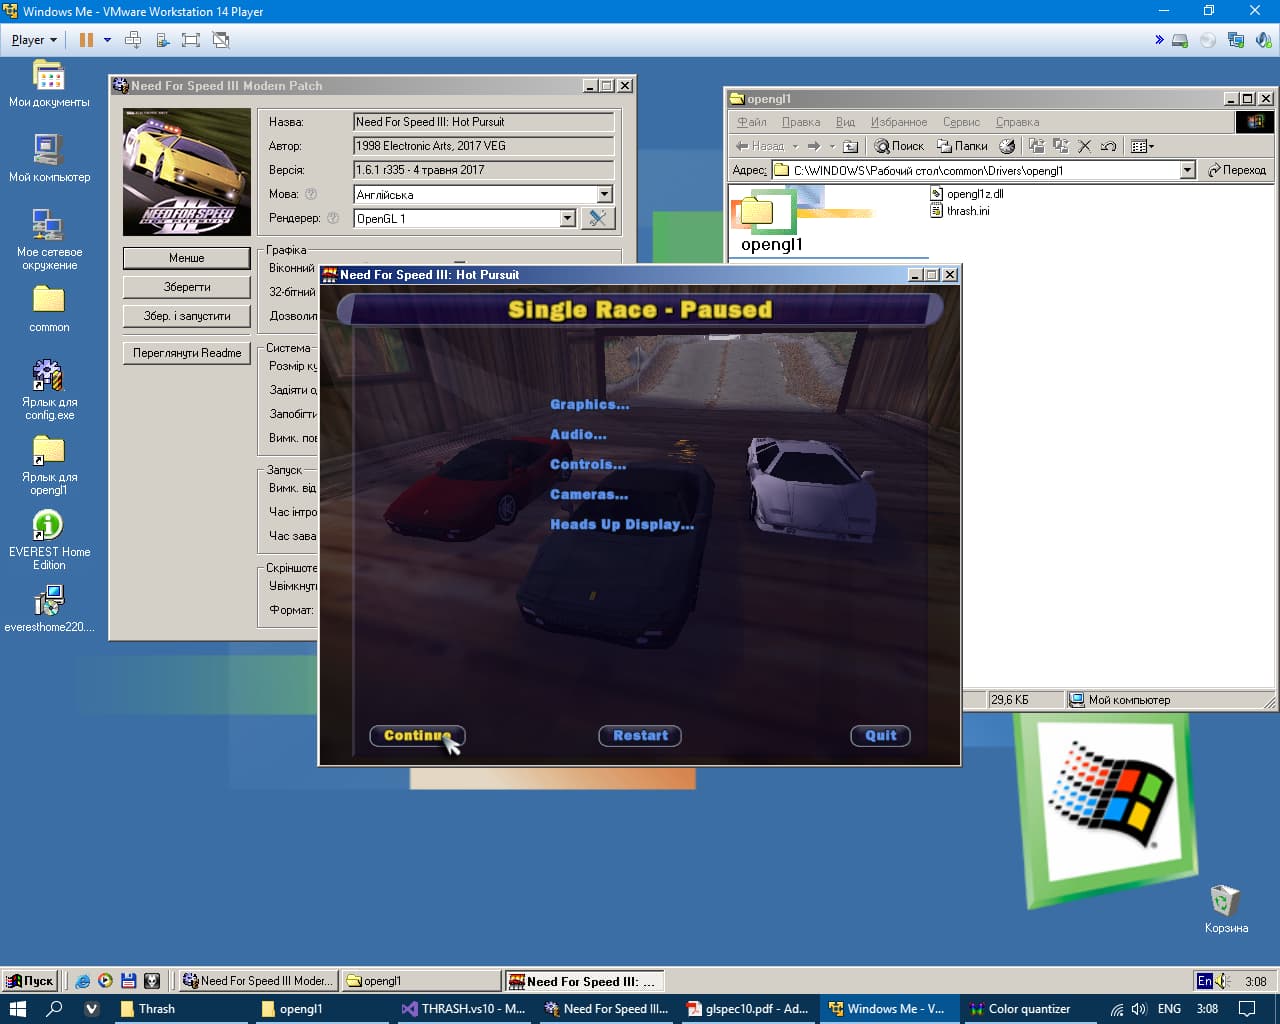Viewport: 1280px width, 1024px height.
Task: Pause the virtual machine in VMware toolbar
Action: pos(86,40)
